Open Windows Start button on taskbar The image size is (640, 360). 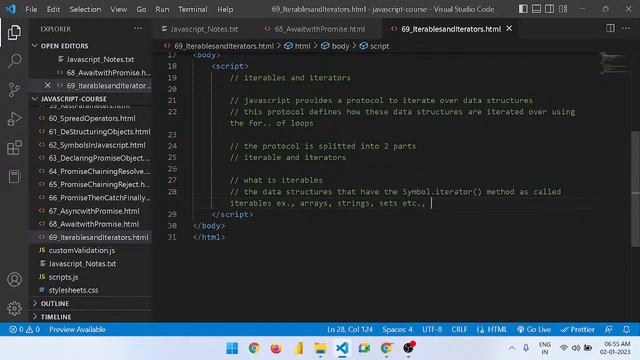click(232, 348)
